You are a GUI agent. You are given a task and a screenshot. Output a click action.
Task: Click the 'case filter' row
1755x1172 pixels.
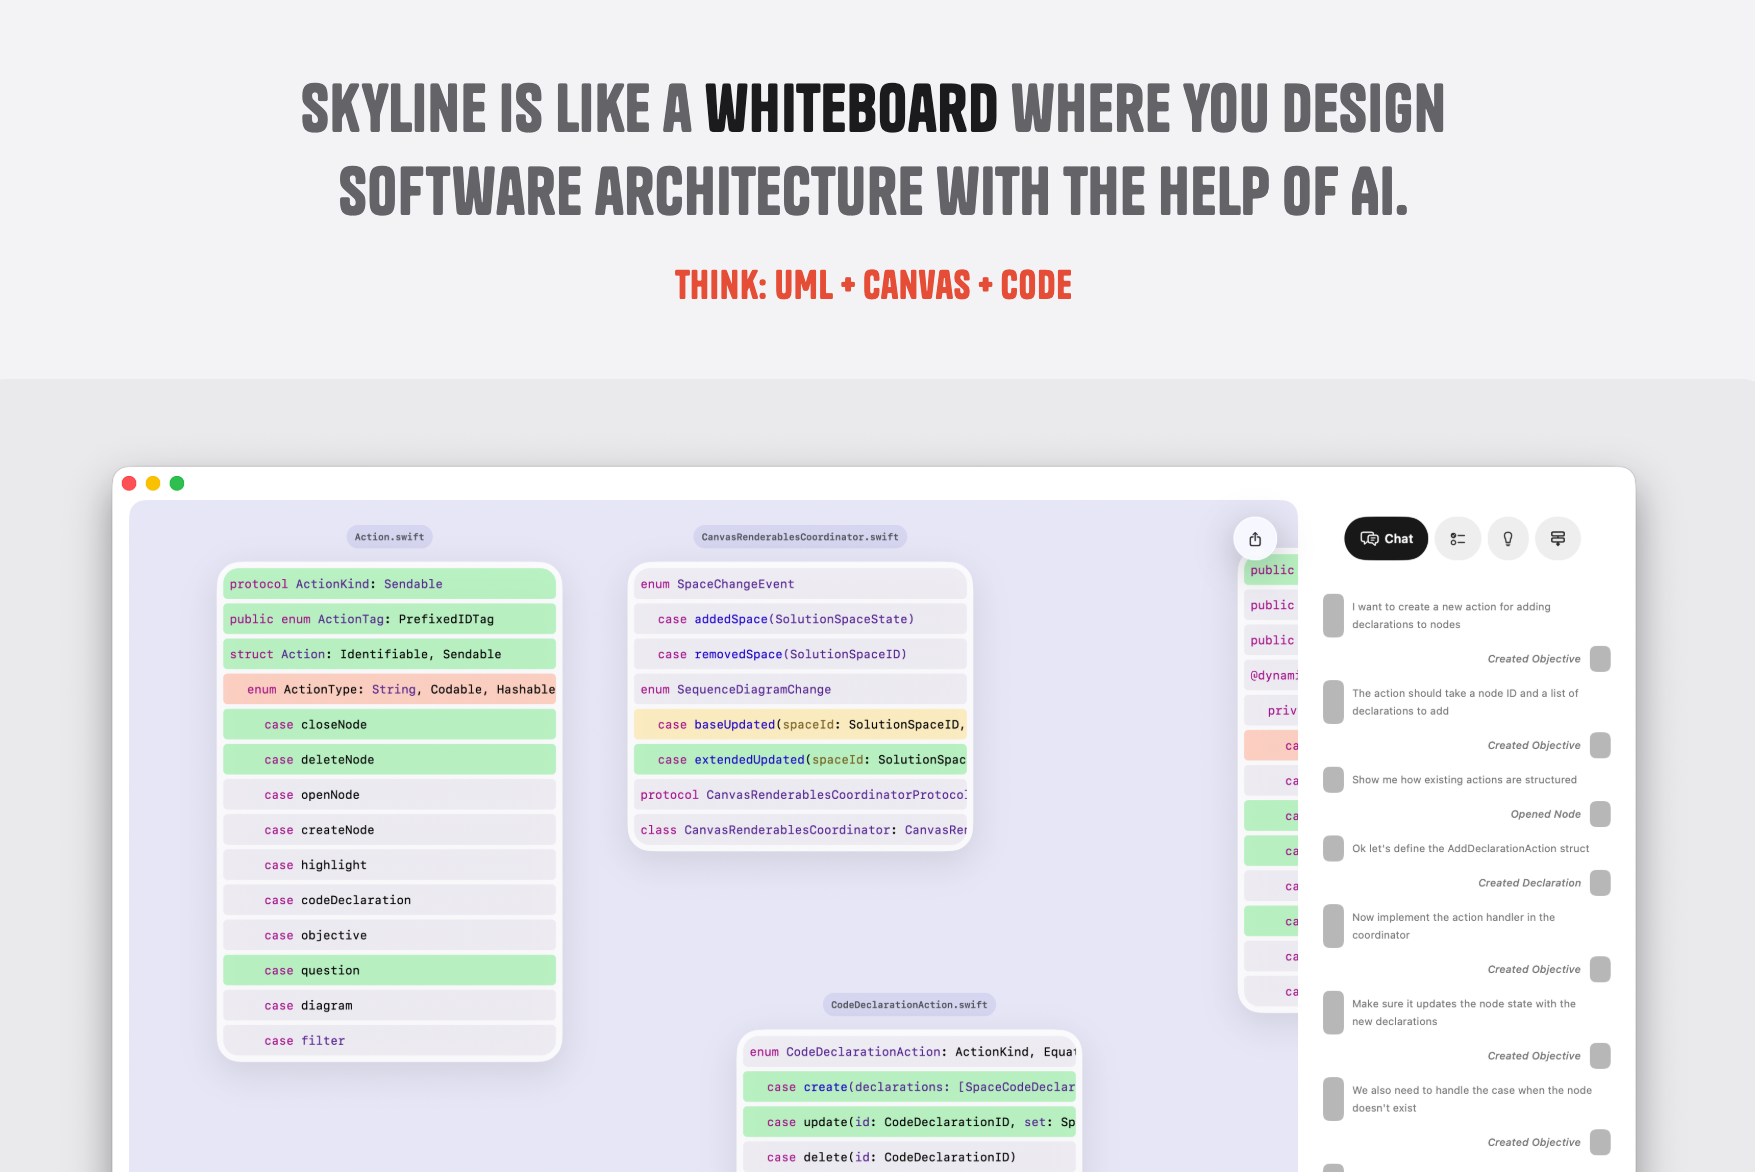[389, 1040]
